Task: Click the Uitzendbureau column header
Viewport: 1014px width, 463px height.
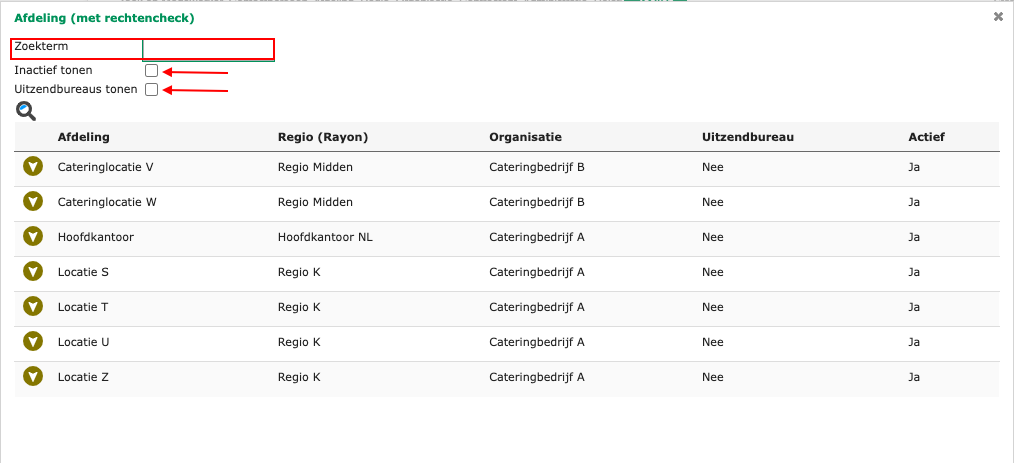Action: point(747,137)
